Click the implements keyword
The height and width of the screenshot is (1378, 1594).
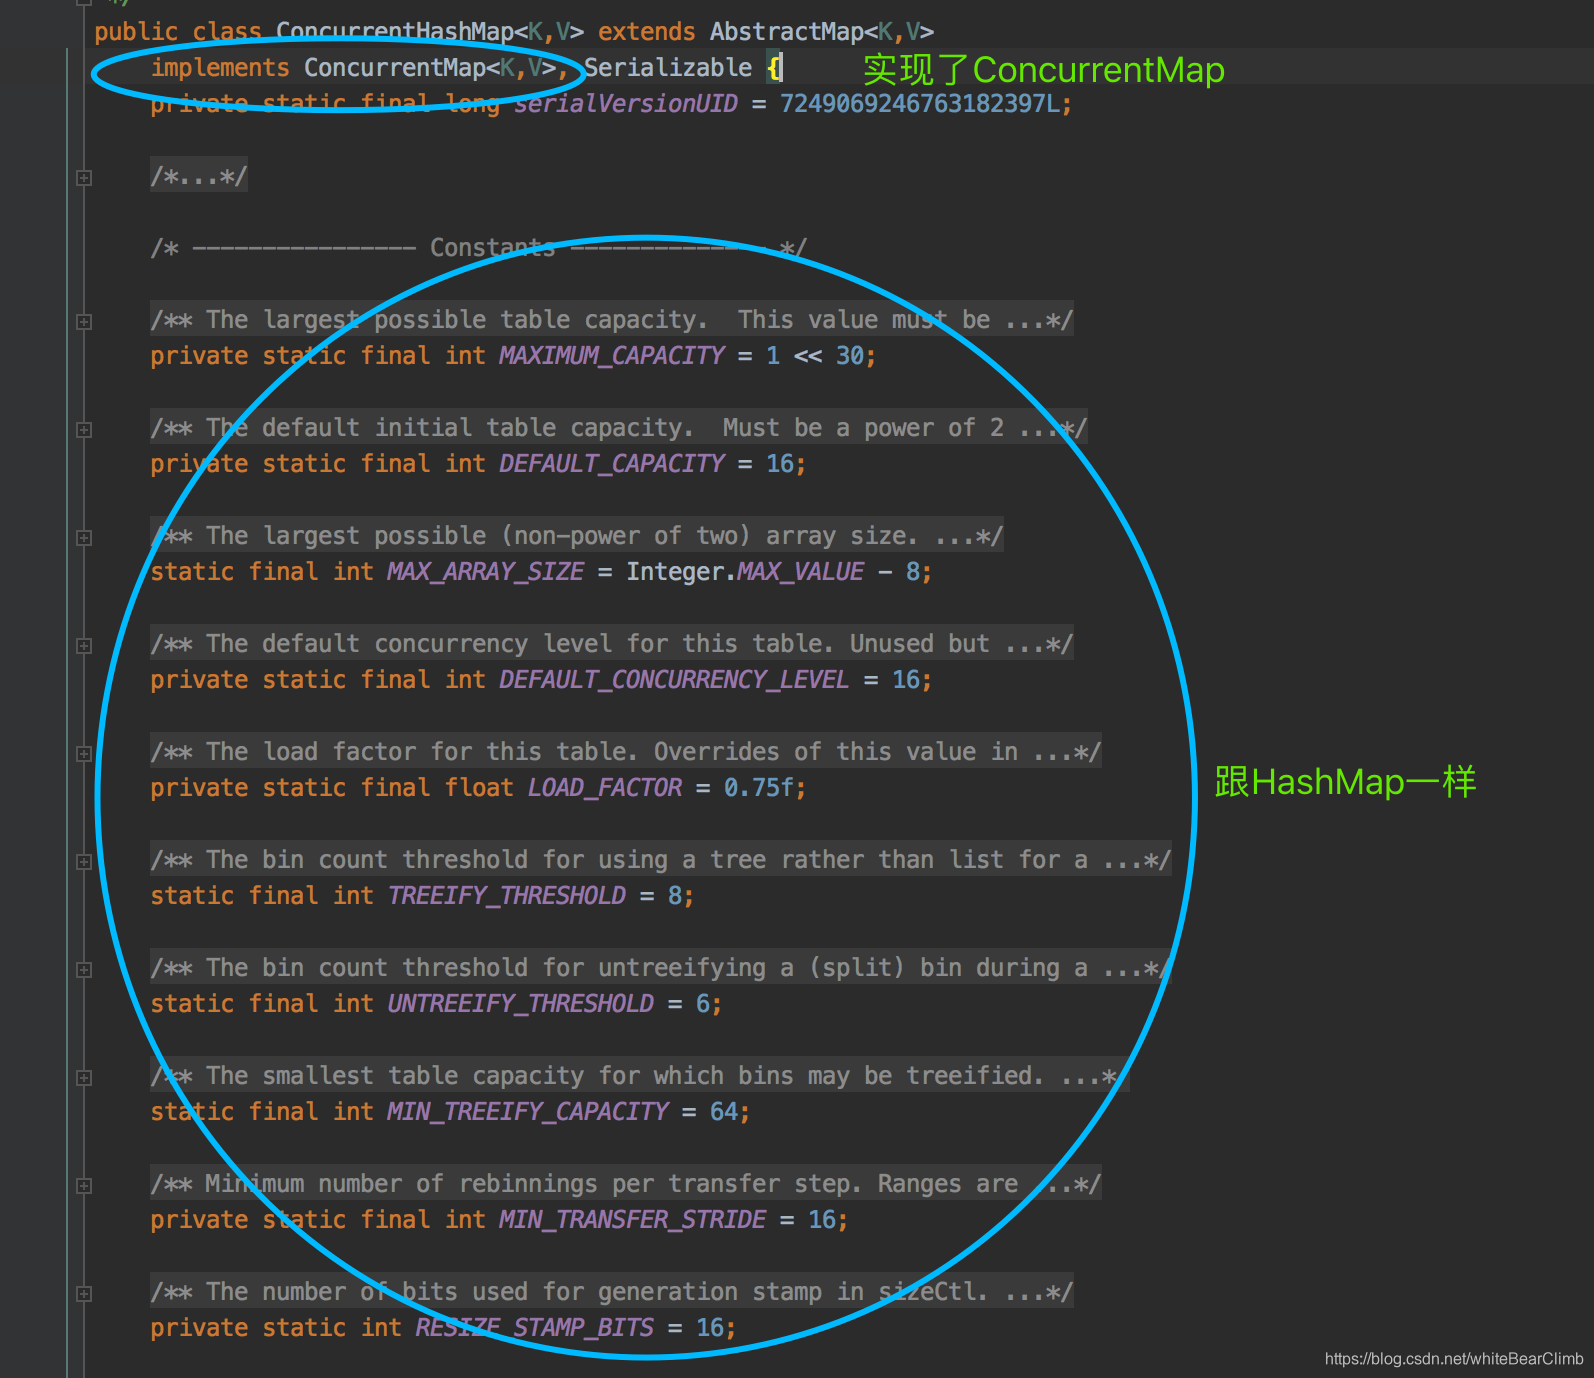[220, 68]
